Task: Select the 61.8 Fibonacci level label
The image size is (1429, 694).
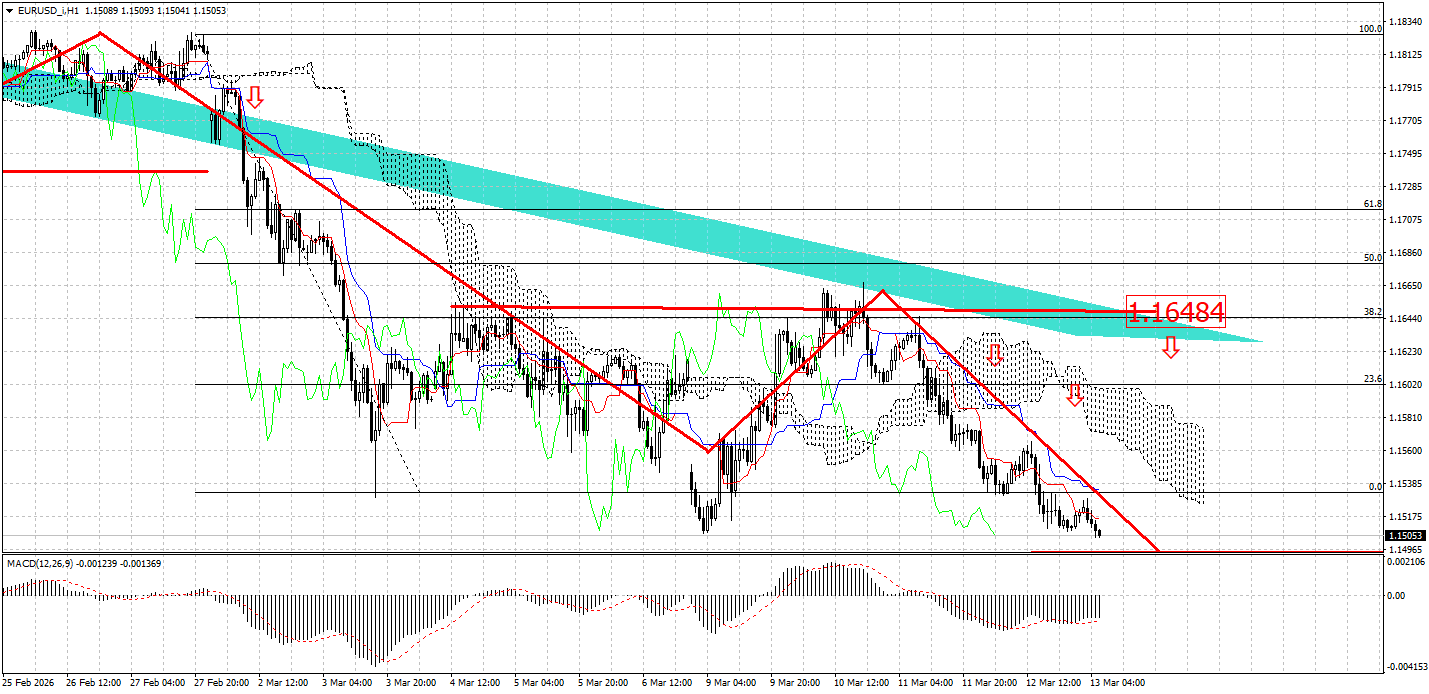Action: point(1373,204)
